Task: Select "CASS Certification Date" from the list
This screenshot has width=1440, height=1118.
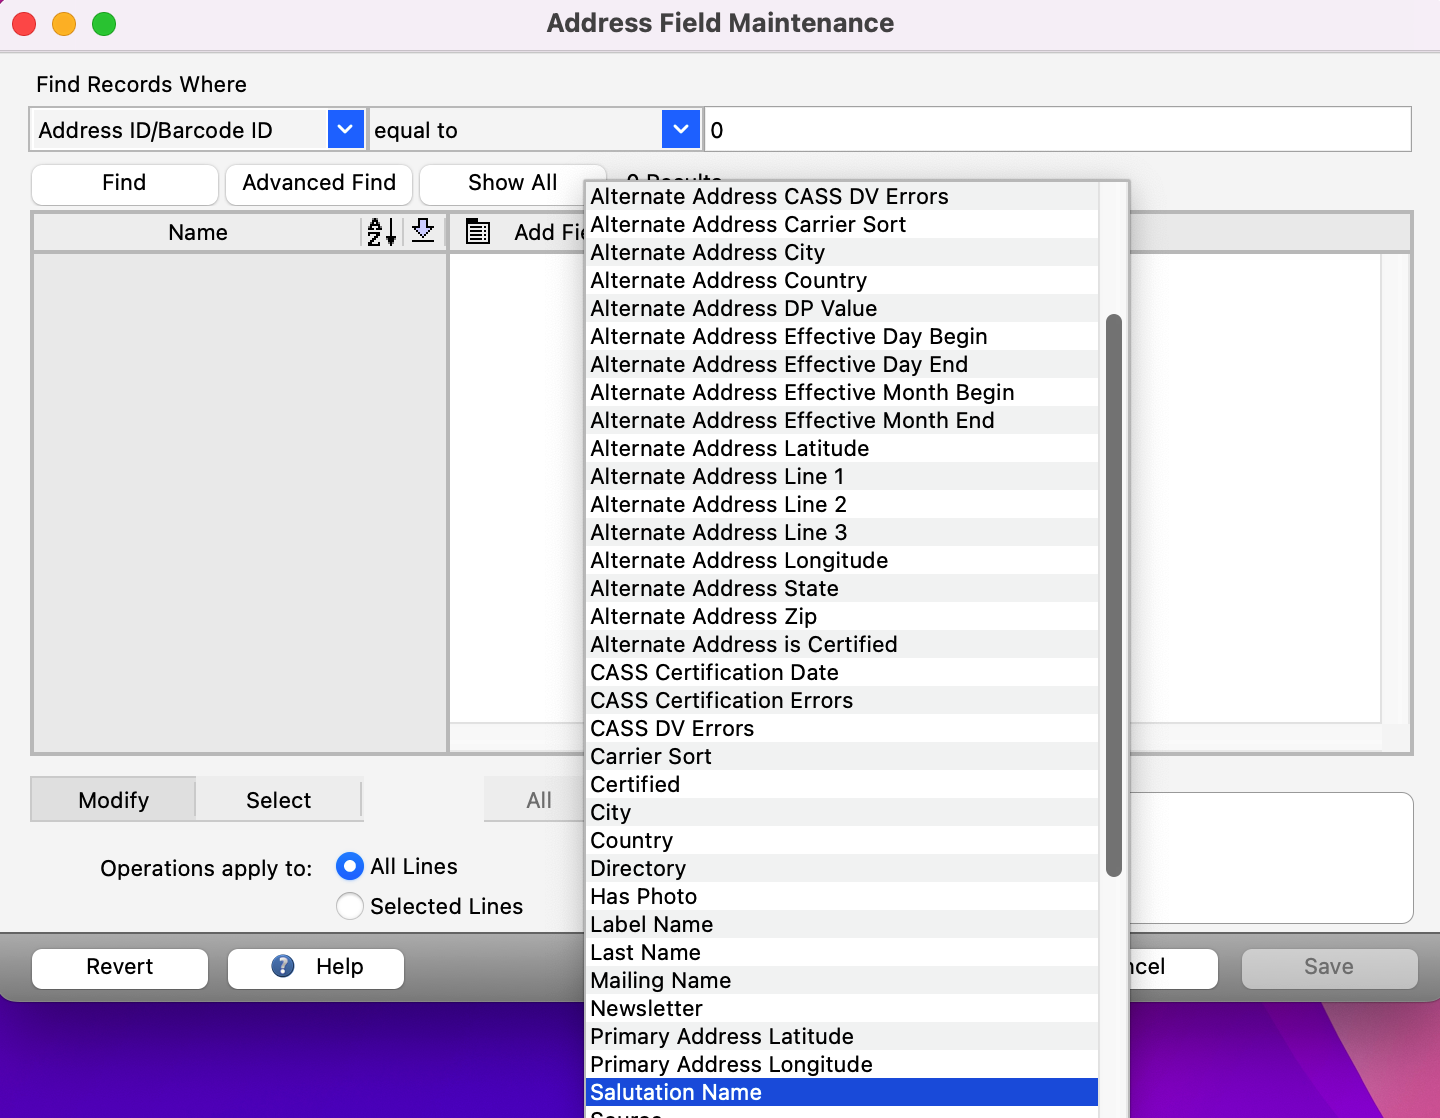Action: click(x=713, y=672)
